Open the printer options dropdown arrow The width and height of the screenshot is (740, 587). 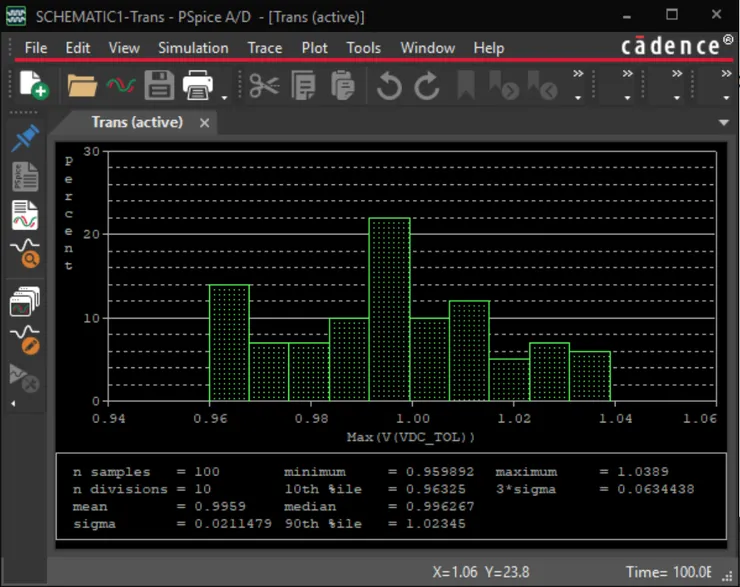coord(224,97)
